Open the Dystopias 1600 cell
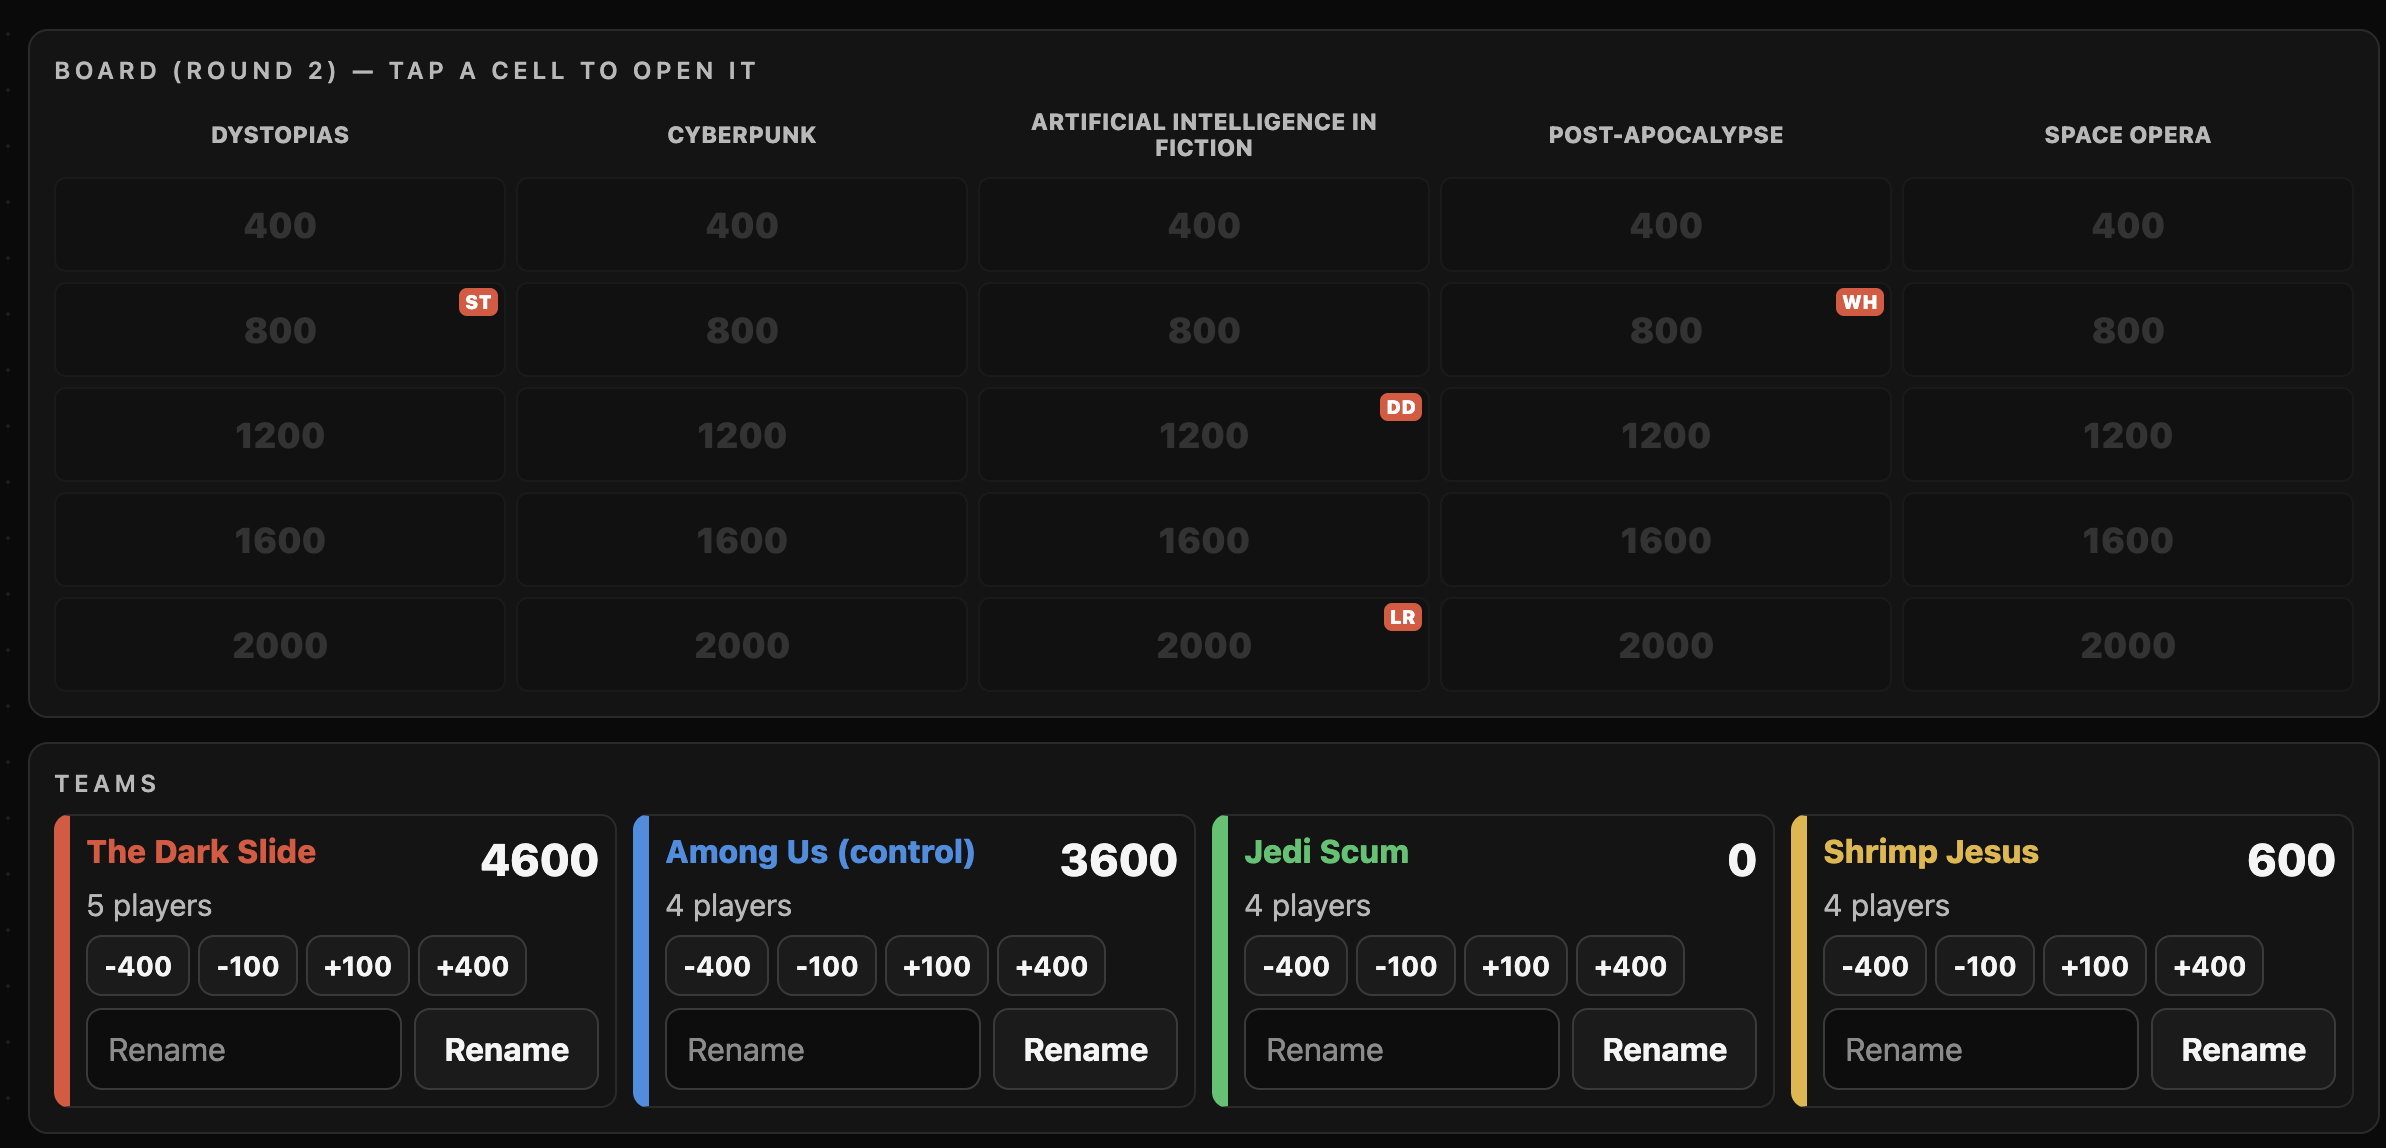The width and height of the screenshot is (2386, 1148). coord(280,540)
